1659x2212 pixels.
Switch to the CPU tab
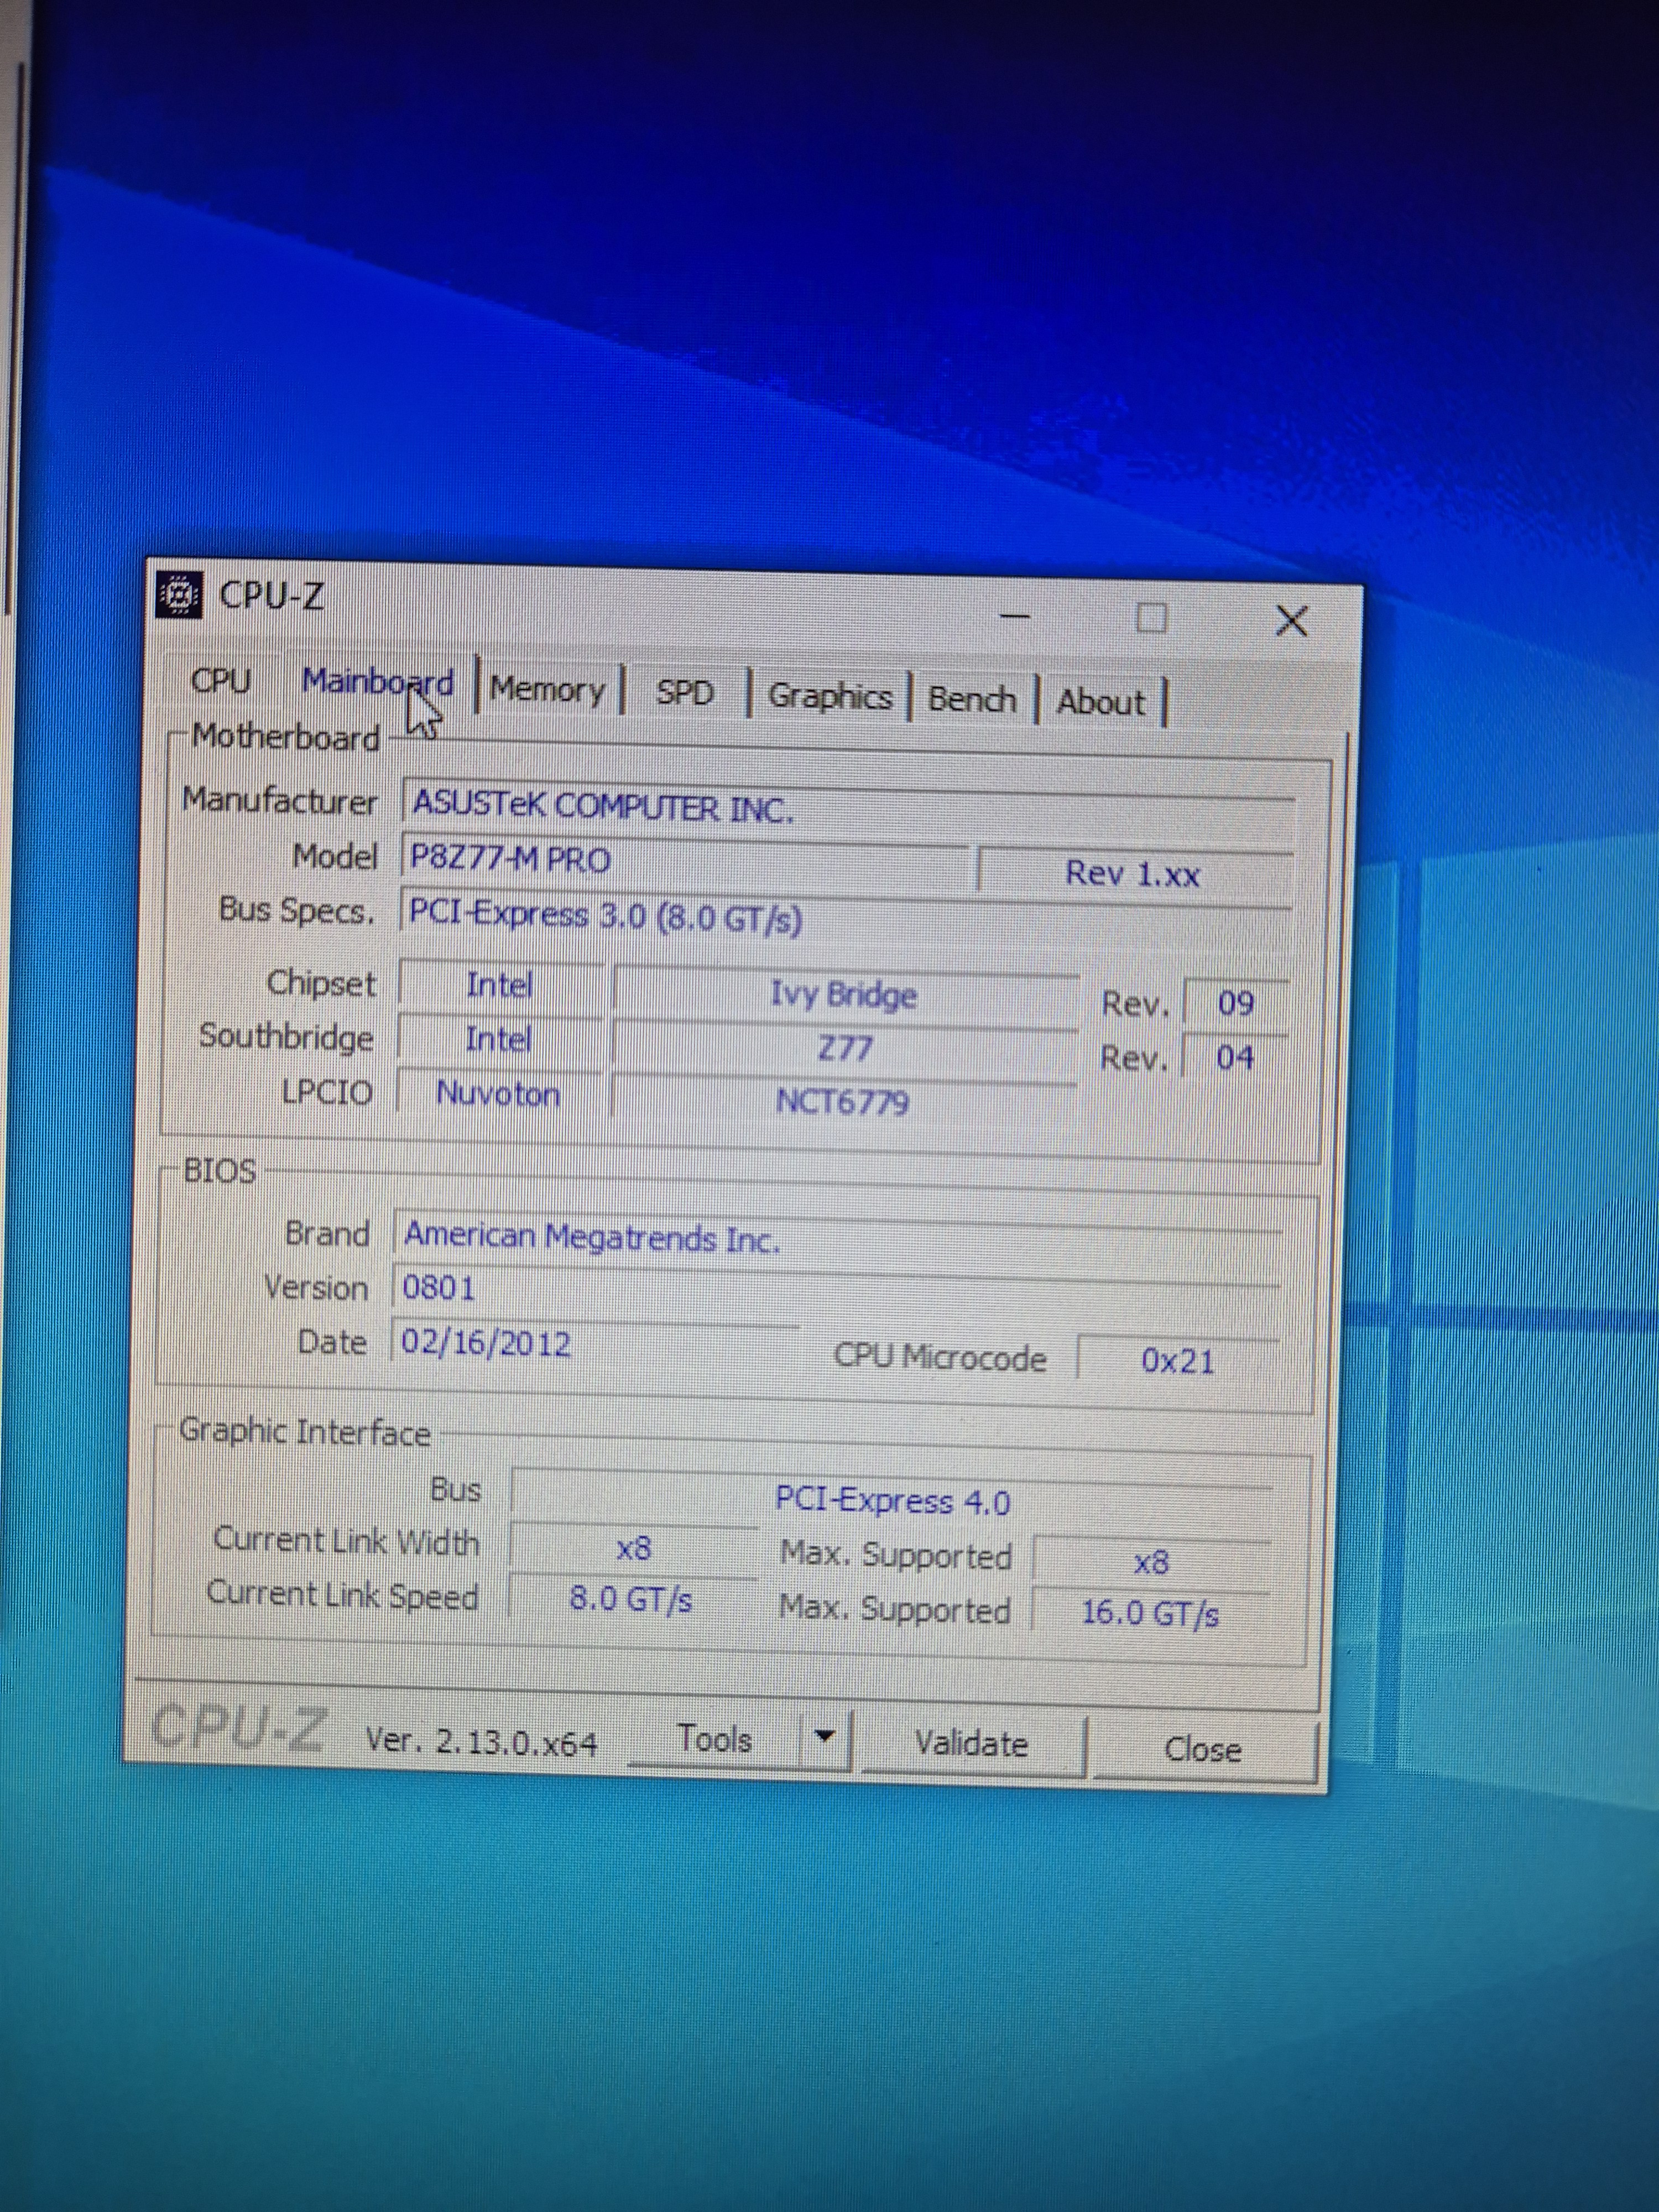click(220, 681)
